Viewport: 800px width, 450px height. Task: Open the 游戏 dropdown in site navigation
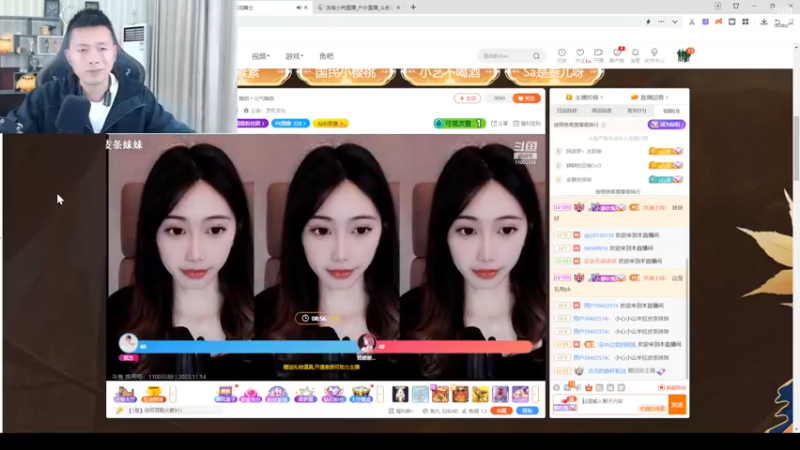[x=294, y=56]
